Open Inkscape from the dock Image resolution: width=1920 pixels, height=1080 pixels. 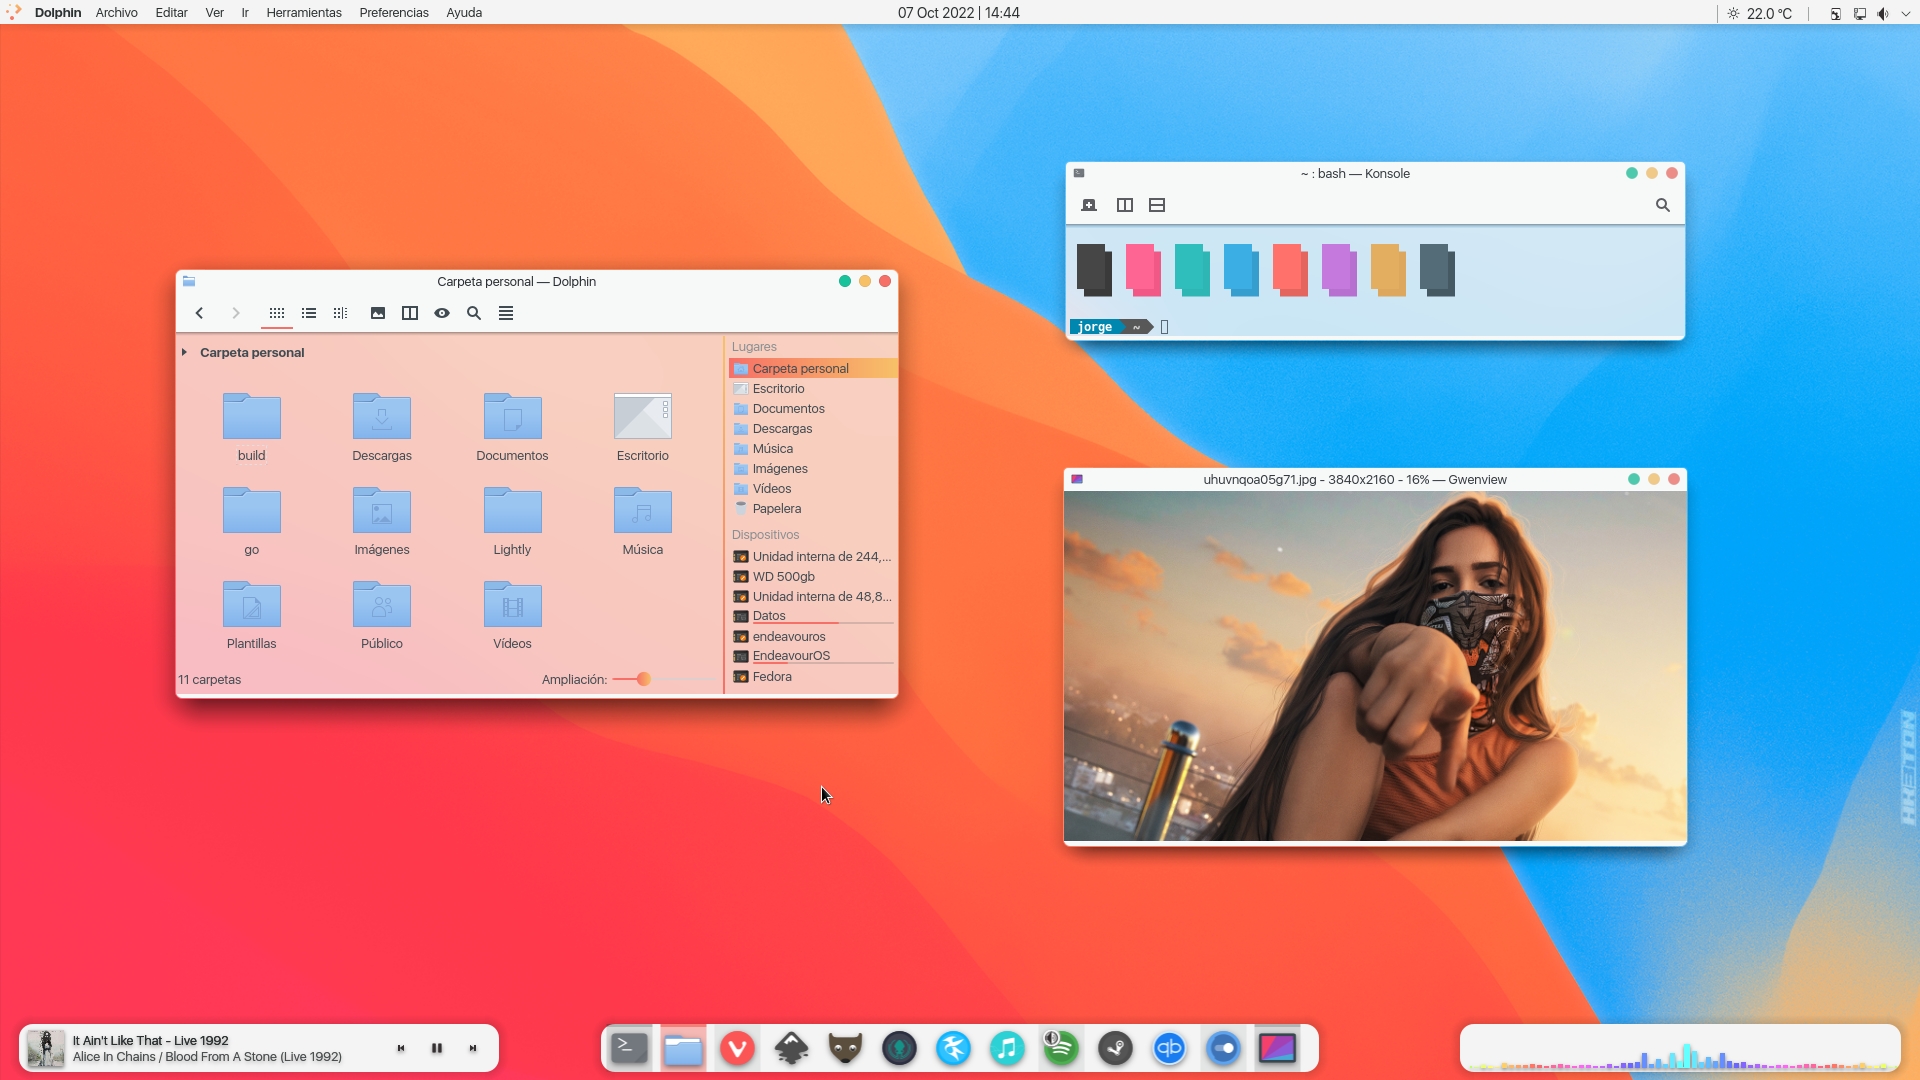click(x=790, y=1048)
